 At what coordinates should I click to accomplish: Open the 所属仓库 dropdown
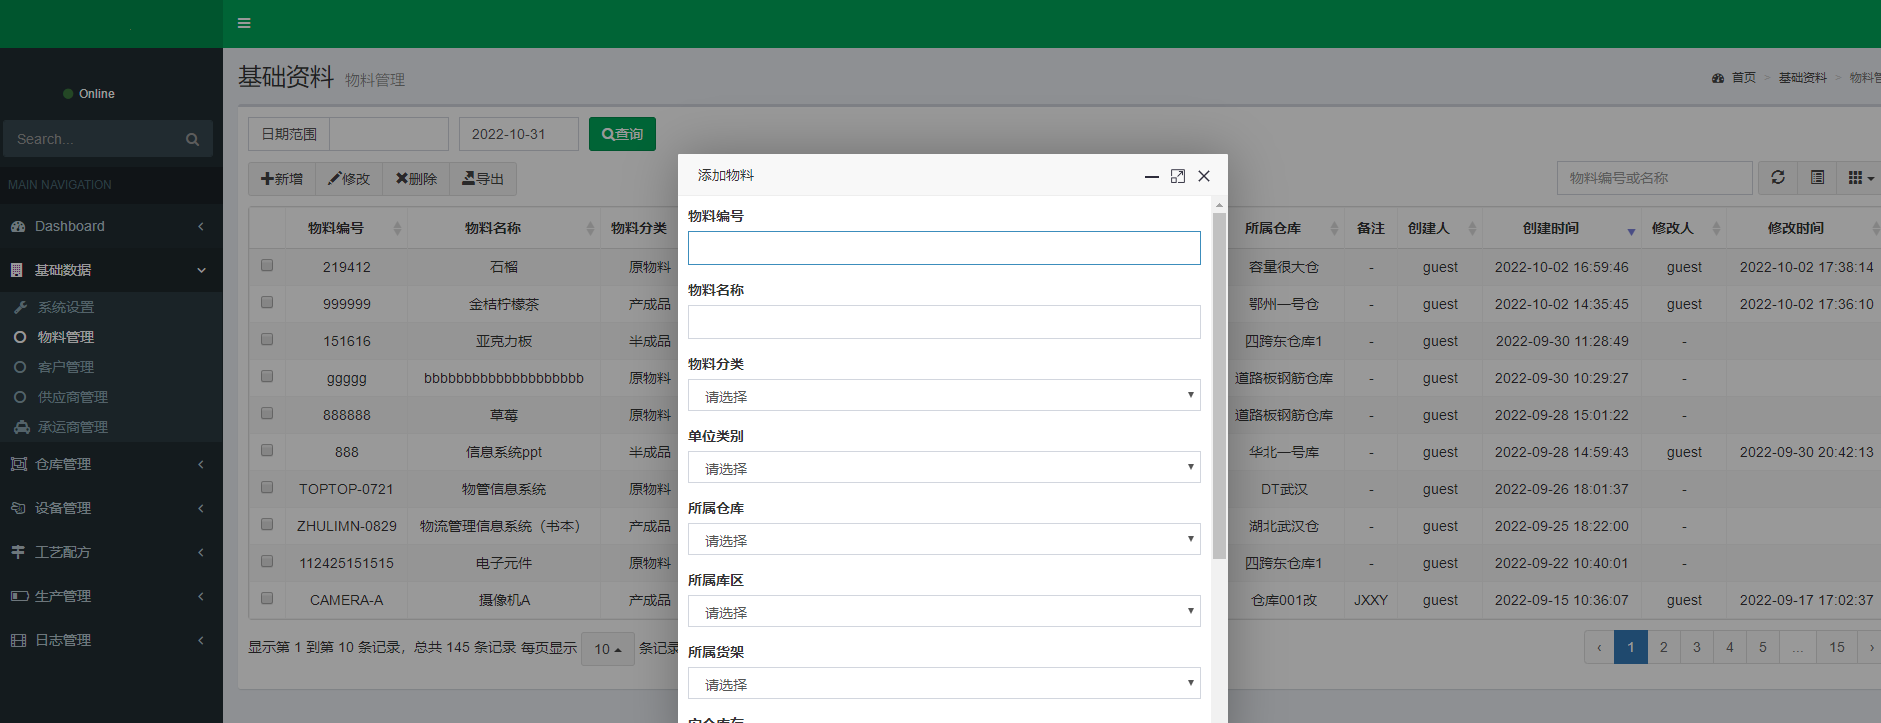click(x=944, y=540)
